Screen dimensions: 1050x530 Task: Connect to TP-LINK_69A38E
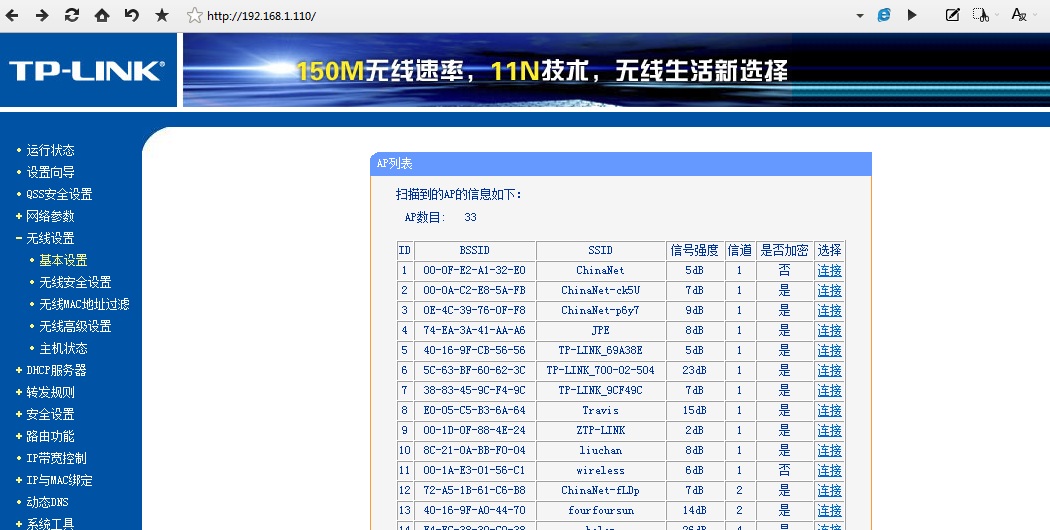point(829,351)
